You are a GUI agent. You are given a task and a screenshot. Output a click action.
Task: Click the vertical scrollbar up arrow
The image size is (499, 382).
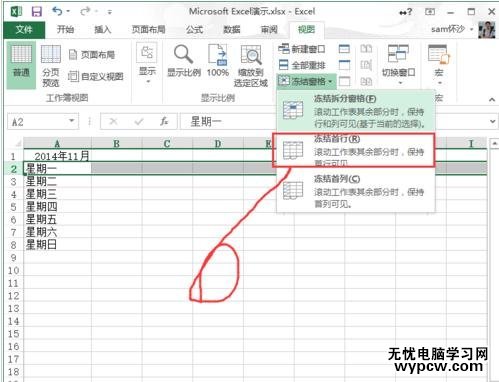(x=494, y=144)
